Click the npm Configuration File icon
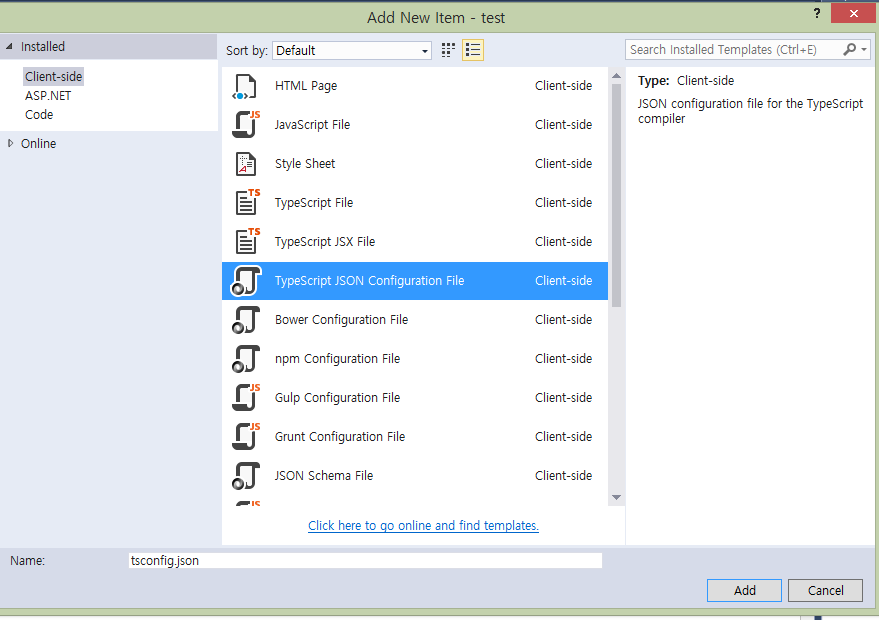 tap(246, 359)
